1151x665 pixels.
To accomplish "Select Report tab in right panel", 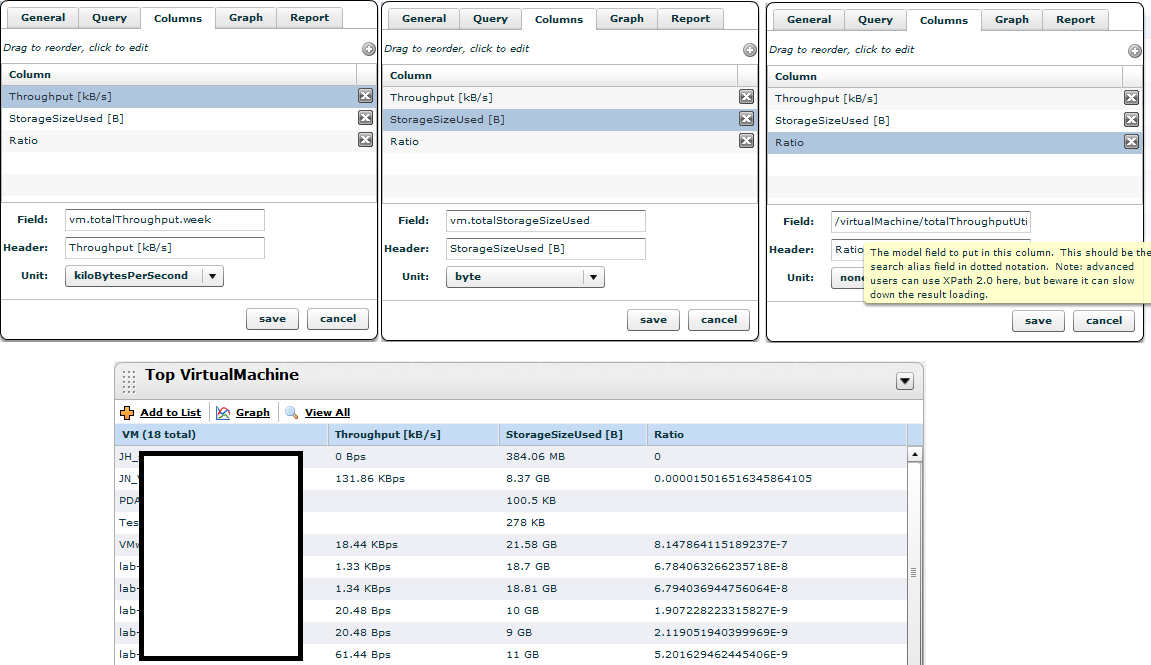I will 1075,20.
